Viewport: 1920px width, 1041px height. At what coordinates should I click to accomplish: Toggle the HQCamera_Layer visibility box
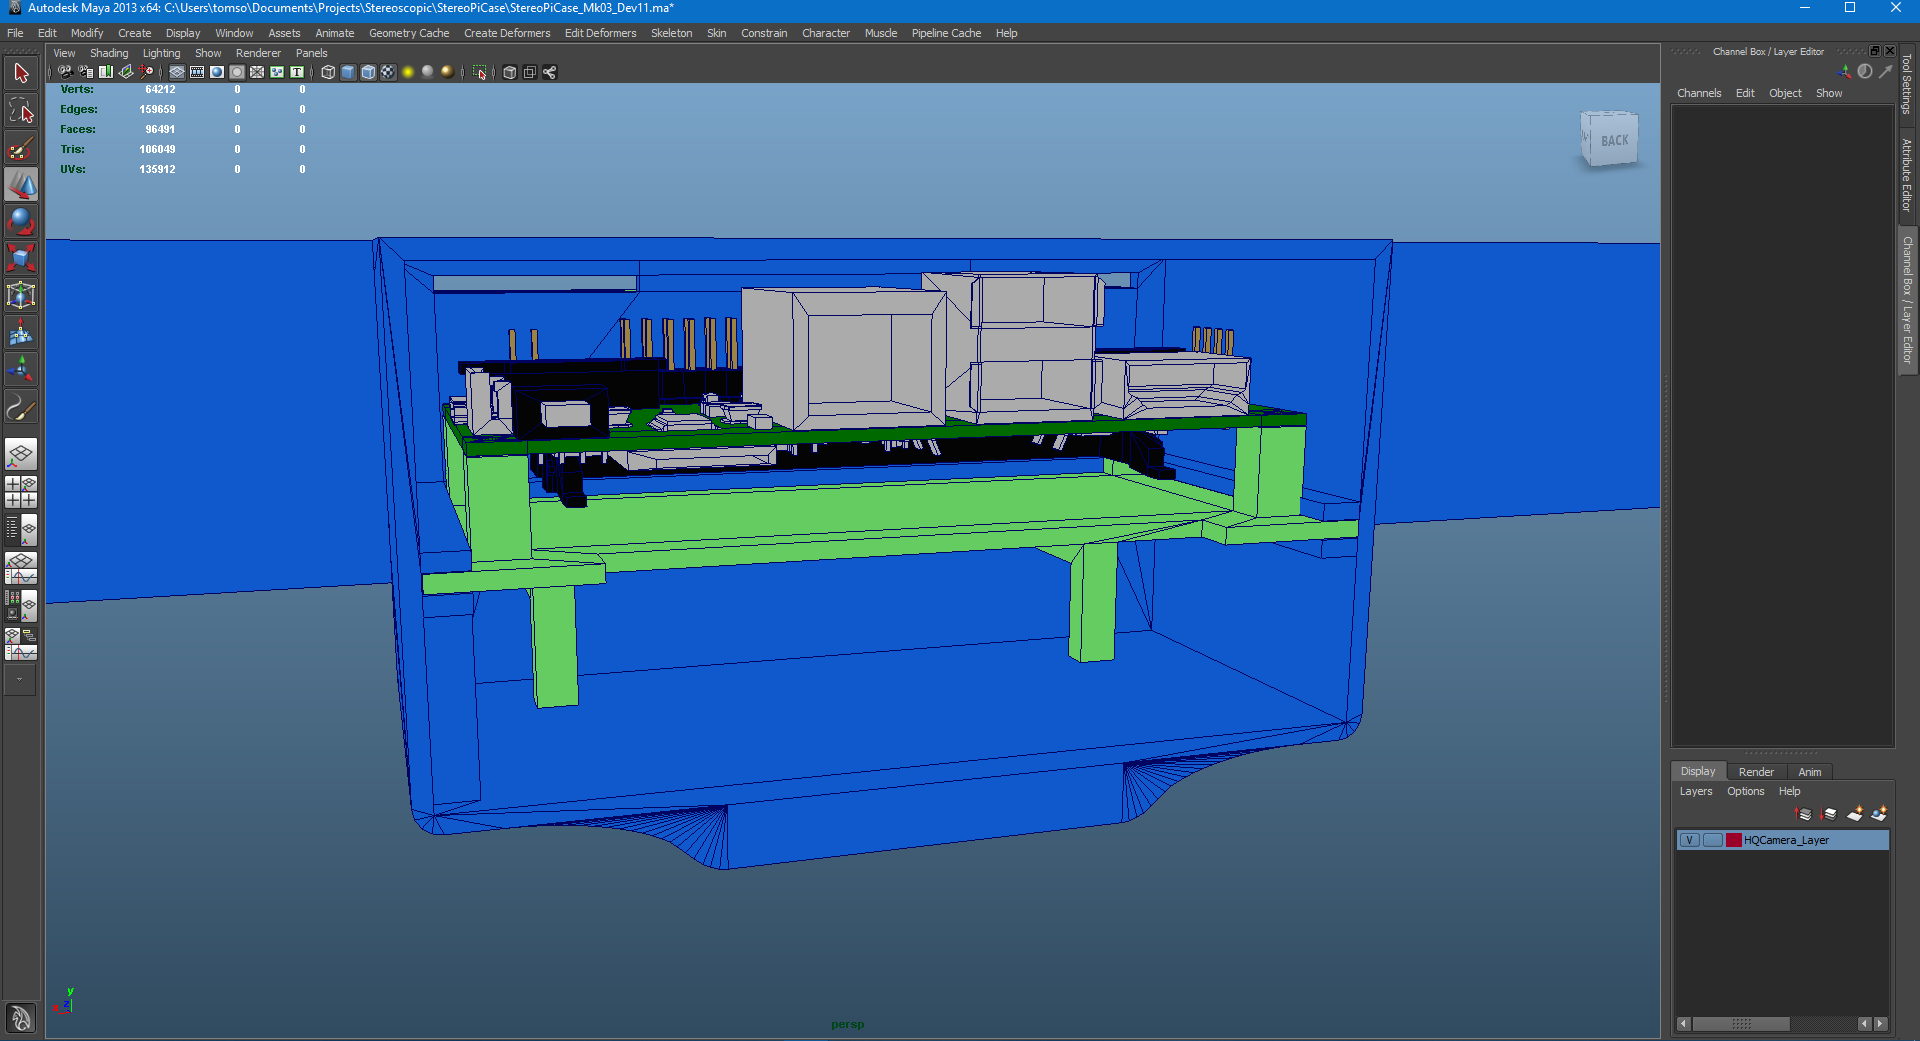coord(1689,840)
